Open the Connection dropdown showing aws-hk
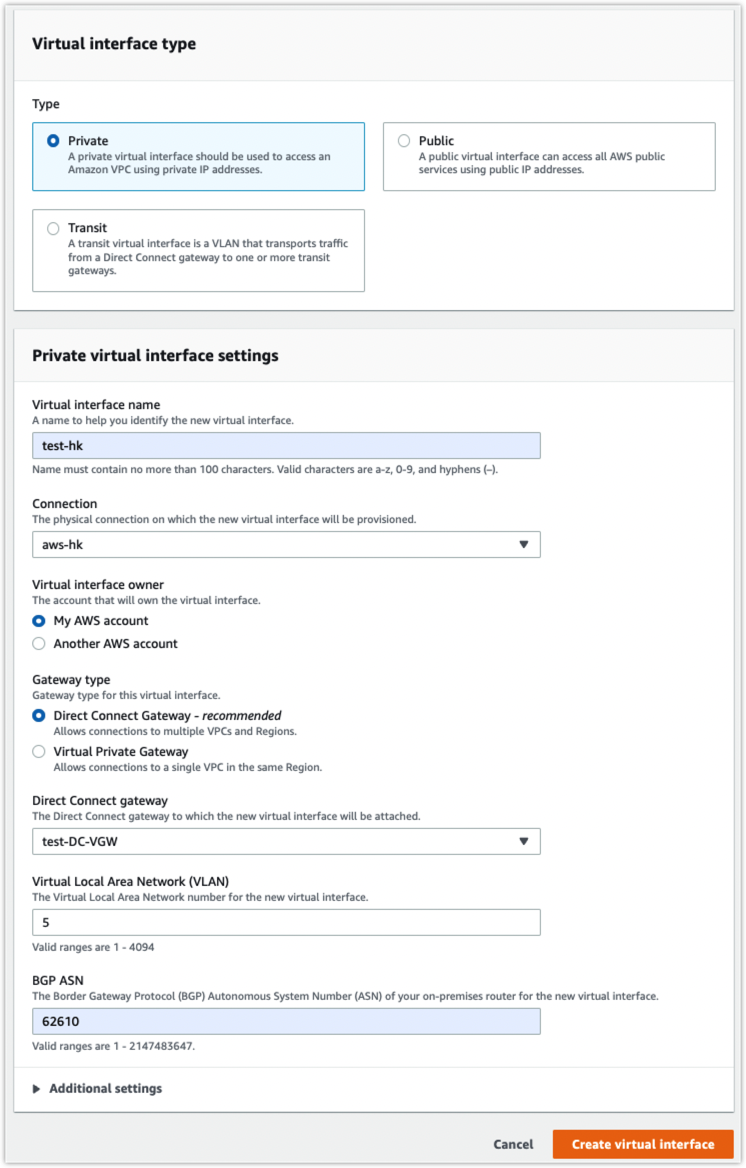This screenshot has width=746, height=1168. point(286,545)
